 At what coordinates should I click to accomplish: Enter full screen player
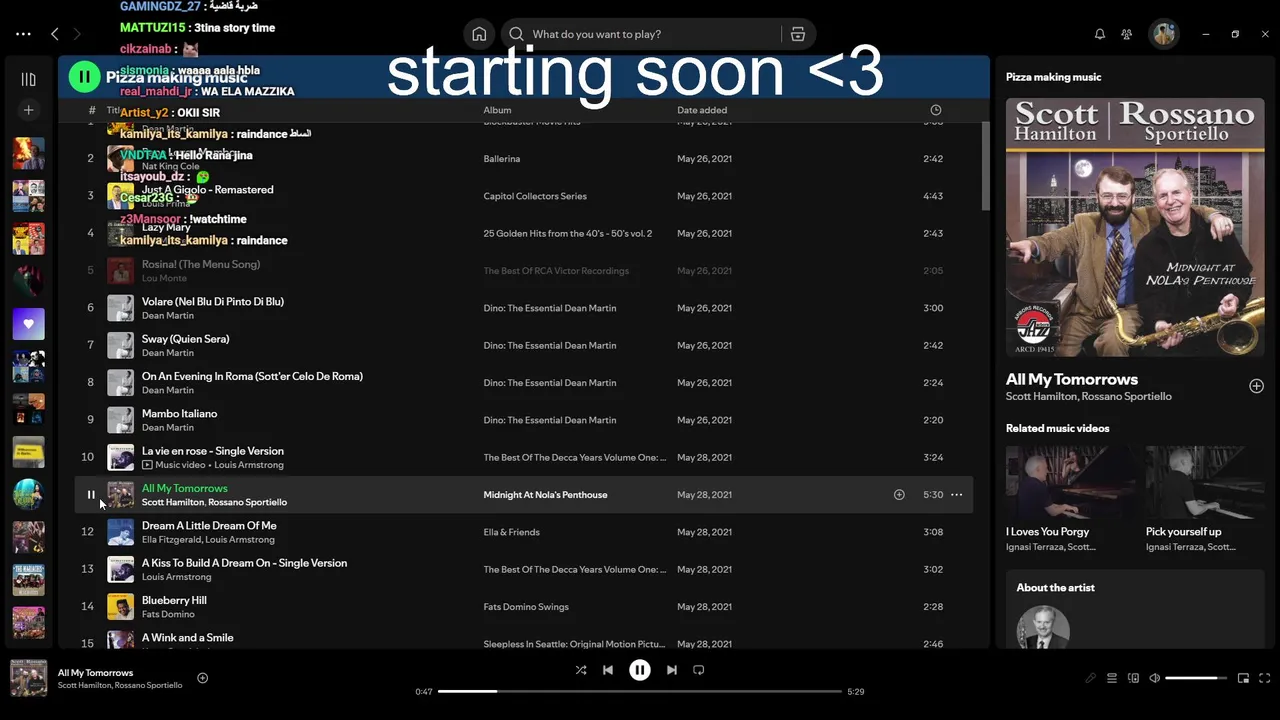(x=1265, y=678)
